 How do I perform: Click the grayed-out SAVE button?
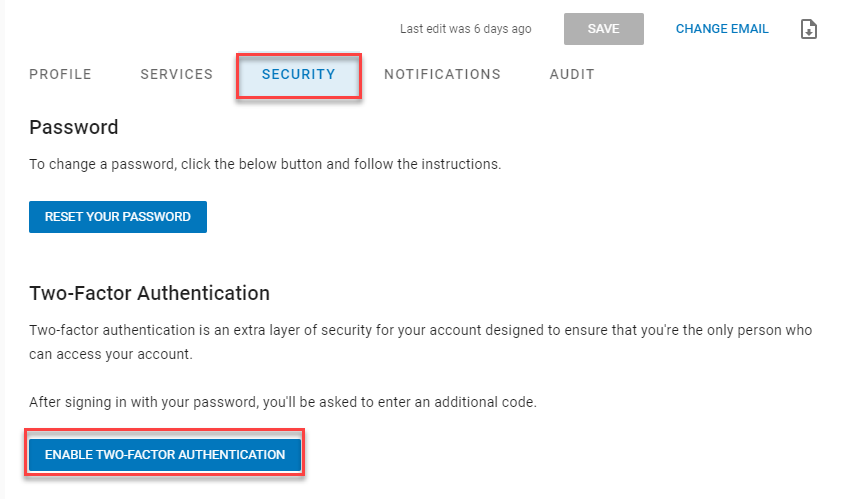(604, 29)
